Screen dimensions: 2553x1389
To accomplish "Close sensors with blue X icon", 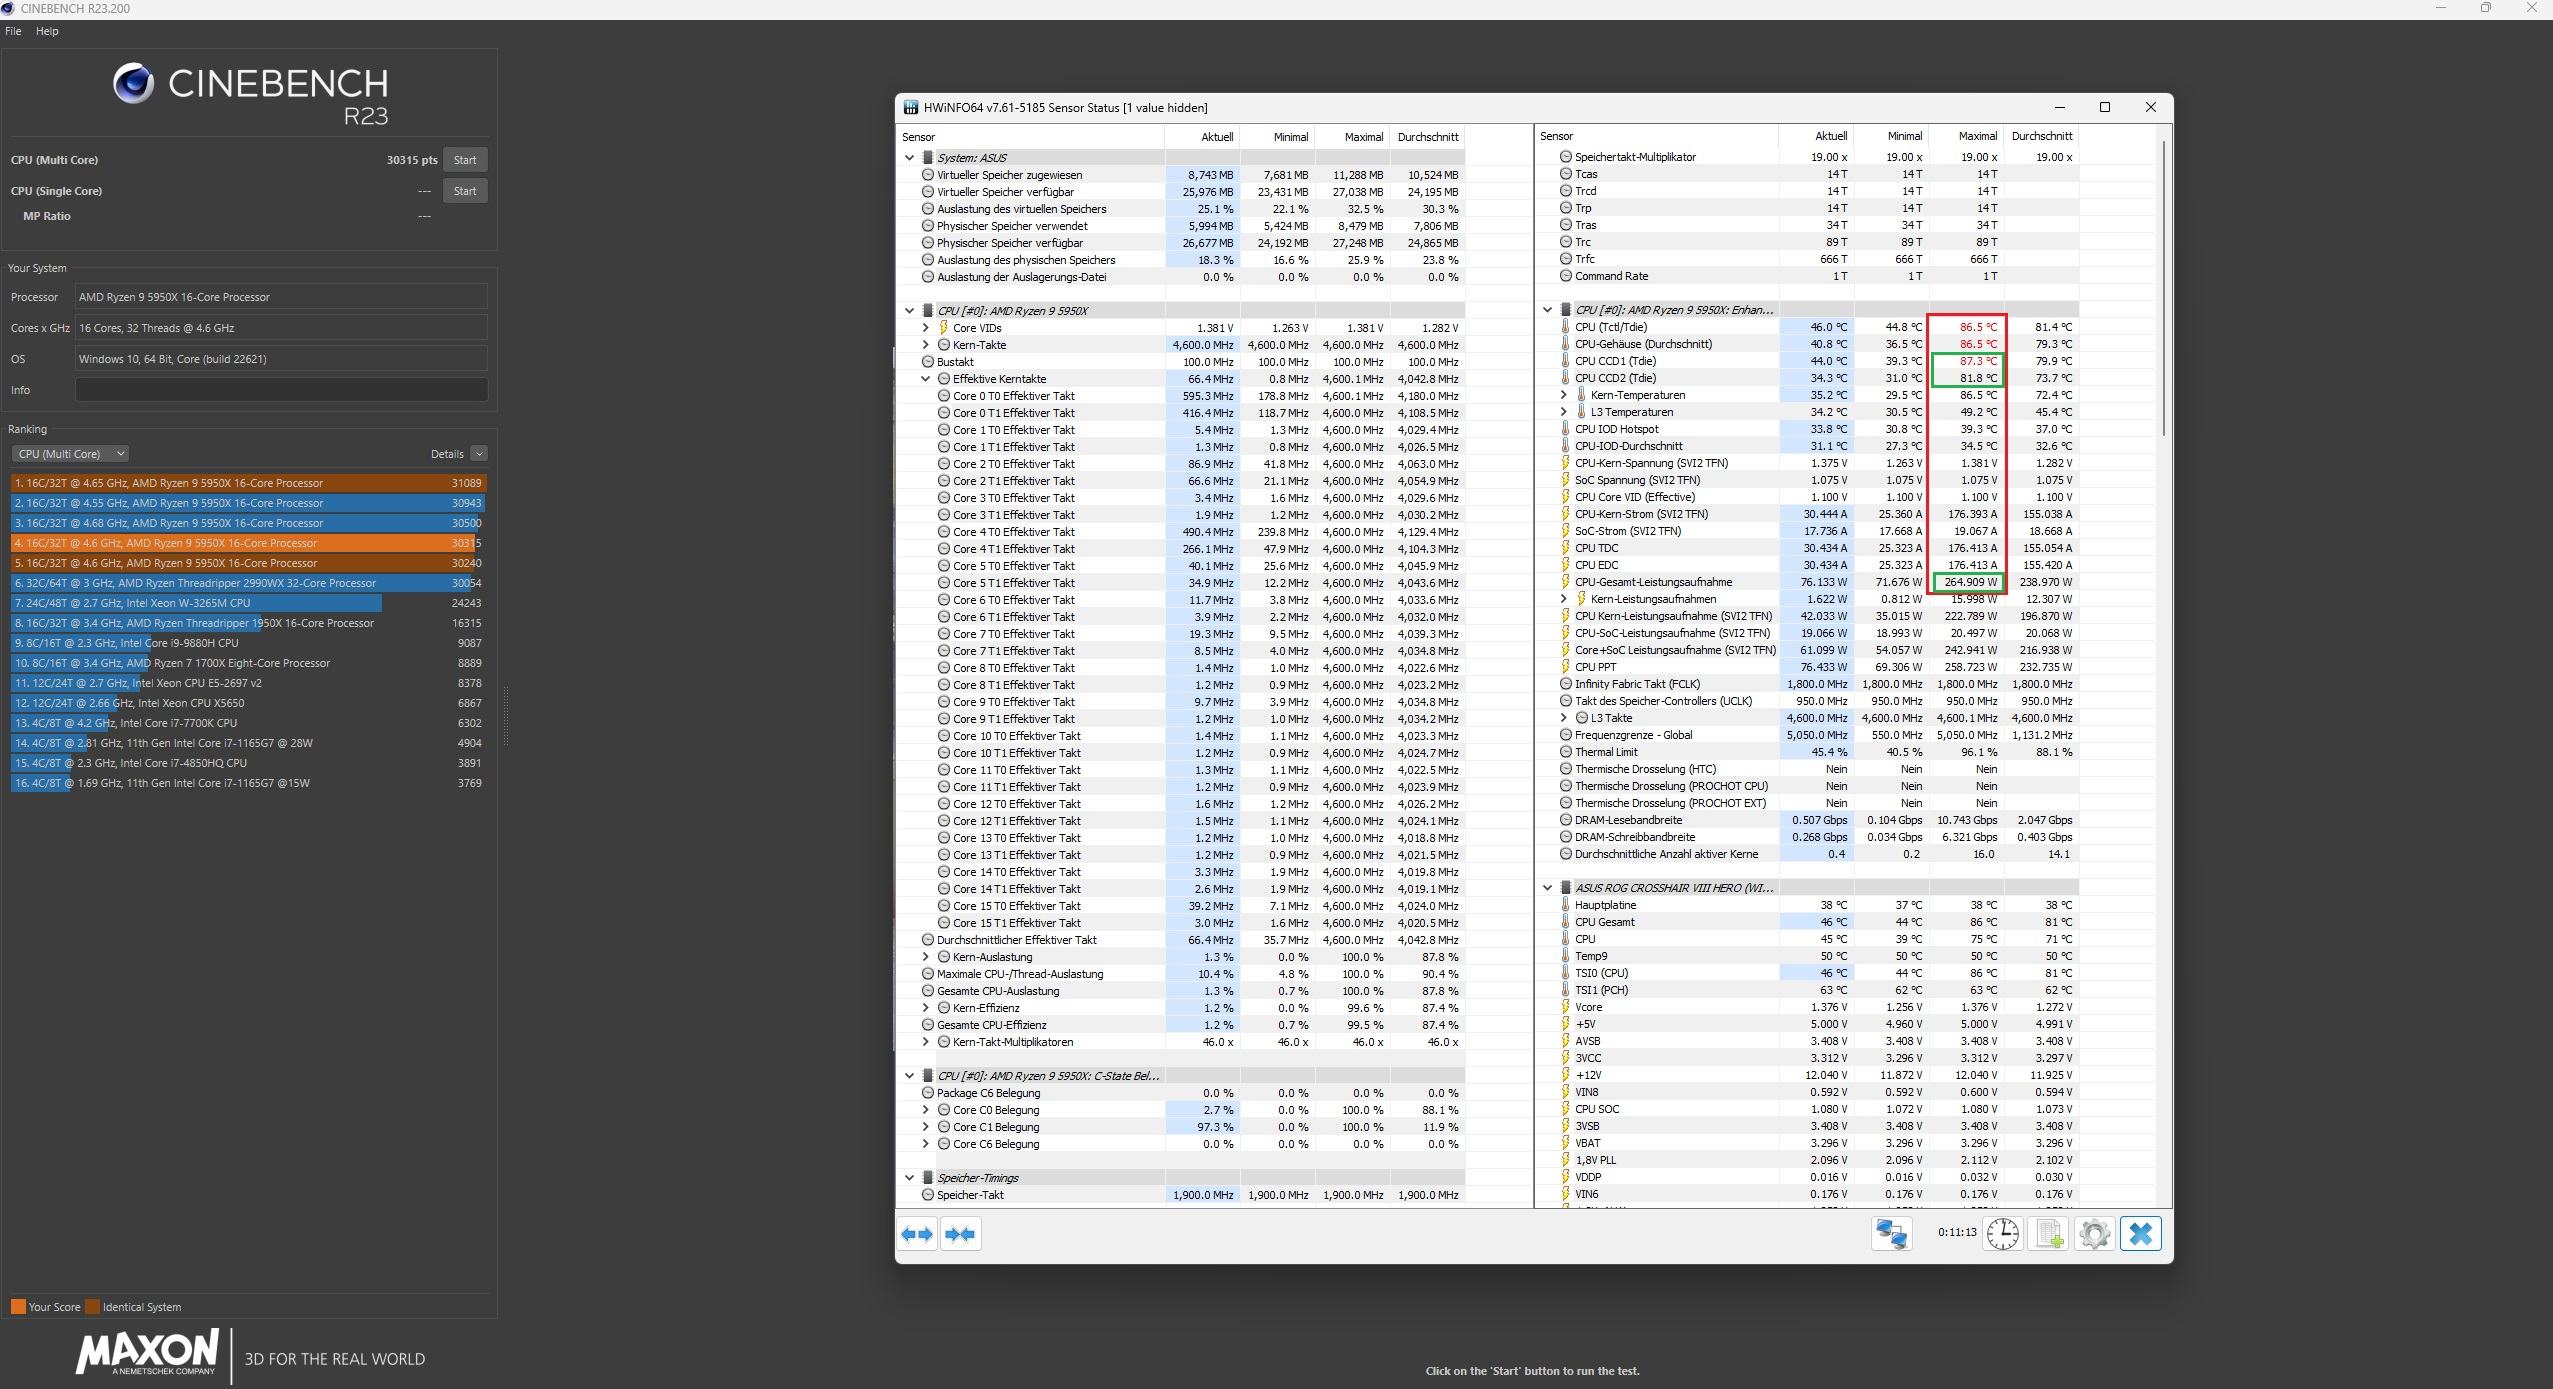I will [2140, 1234].
